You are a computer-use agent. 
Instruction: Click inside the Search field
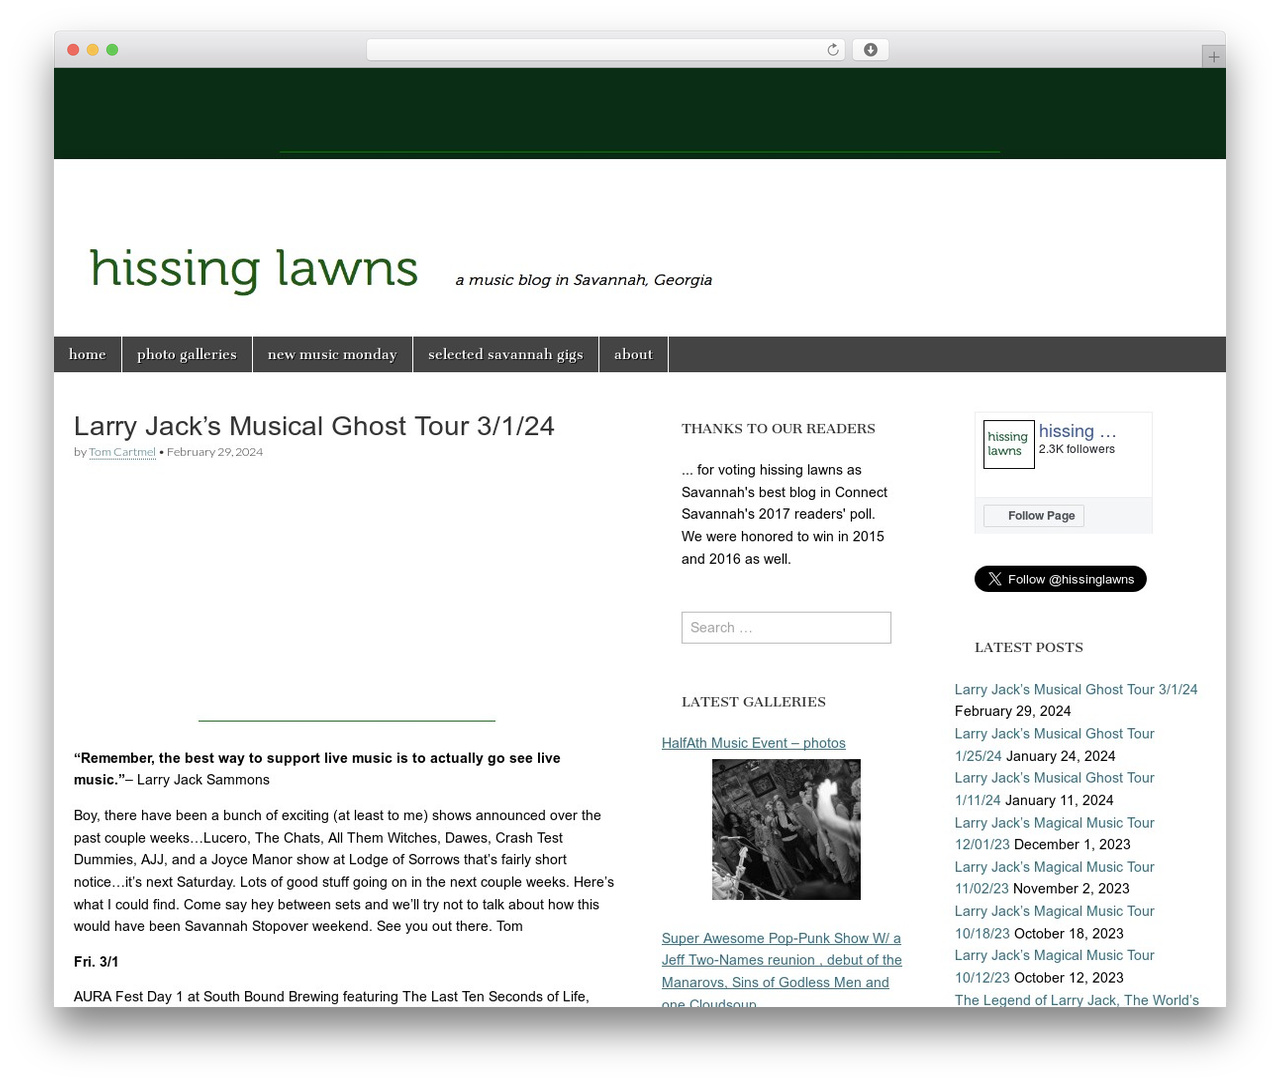[x=786, y=628]
